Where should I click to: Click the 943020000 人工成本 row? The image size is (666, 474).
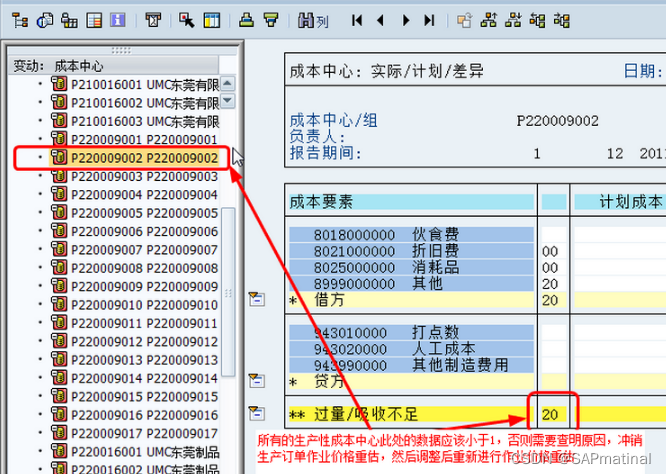coord(411,349)
